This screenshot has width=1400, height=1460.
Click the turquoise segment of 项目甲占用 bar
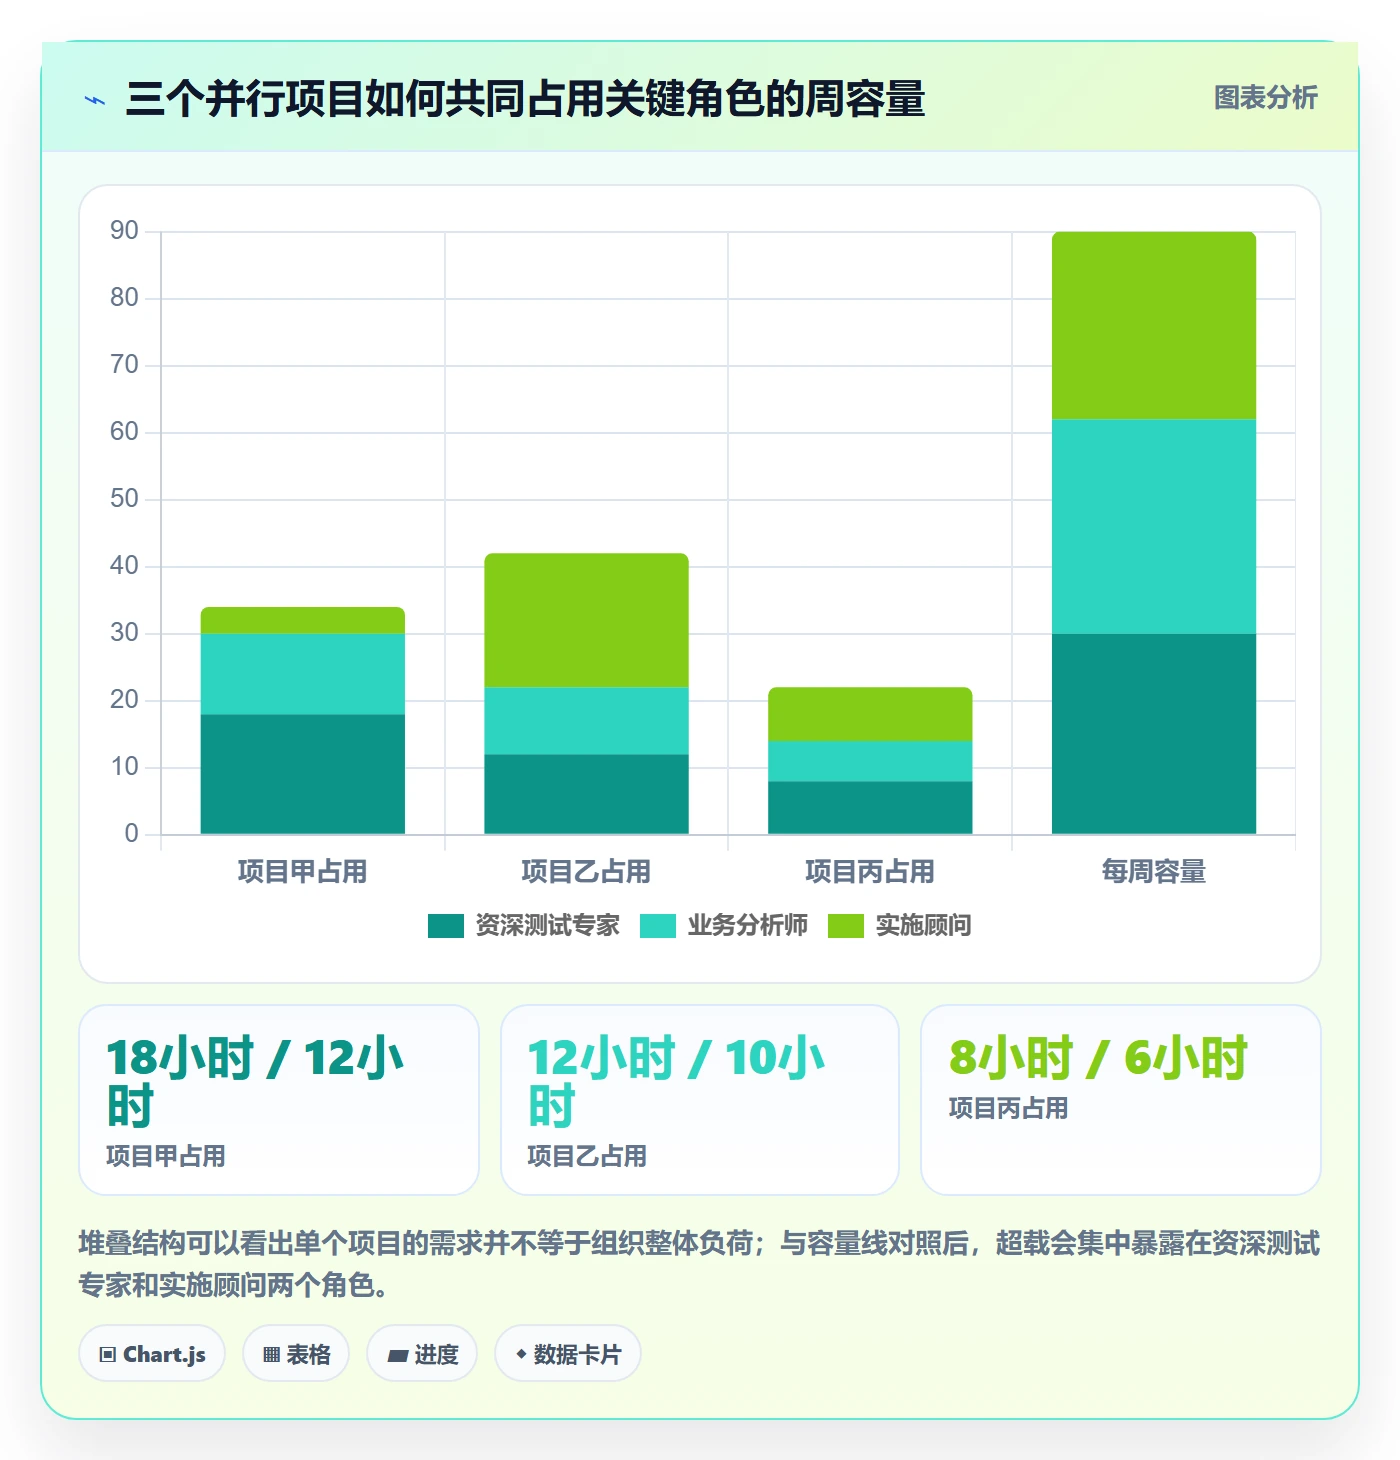click(303, 674)
